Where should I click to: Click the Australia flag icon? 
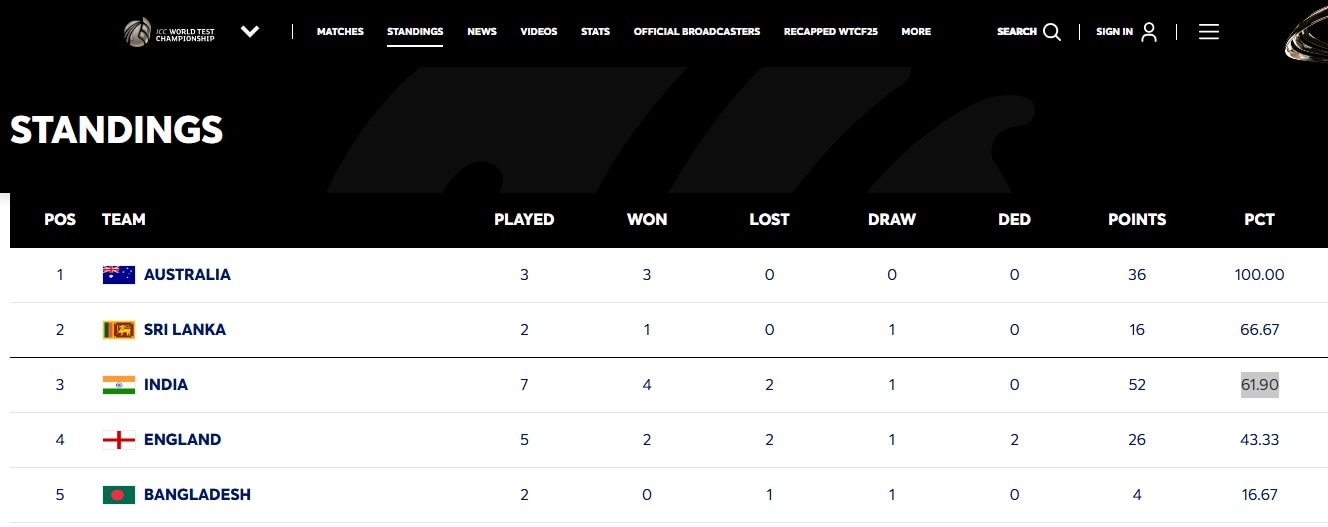pyautogui.click(x=119, y=275)
